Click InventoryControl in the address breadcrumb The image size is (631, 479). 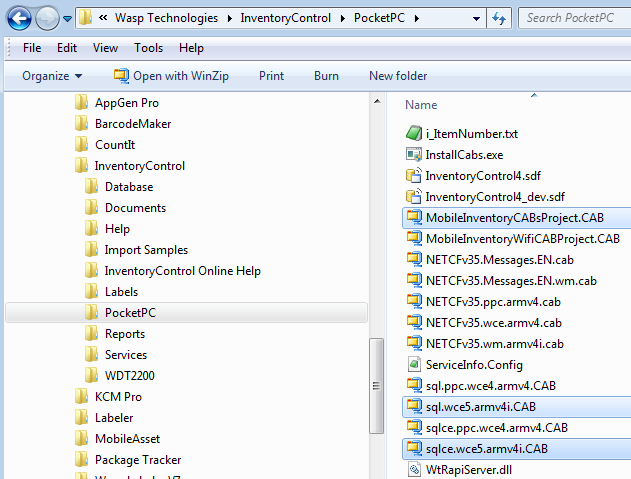click(285, 18)
